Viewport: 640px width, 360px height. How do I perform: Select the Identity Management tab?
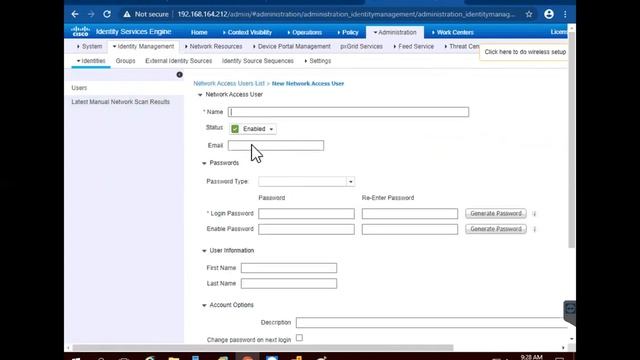tap(143, 47)
